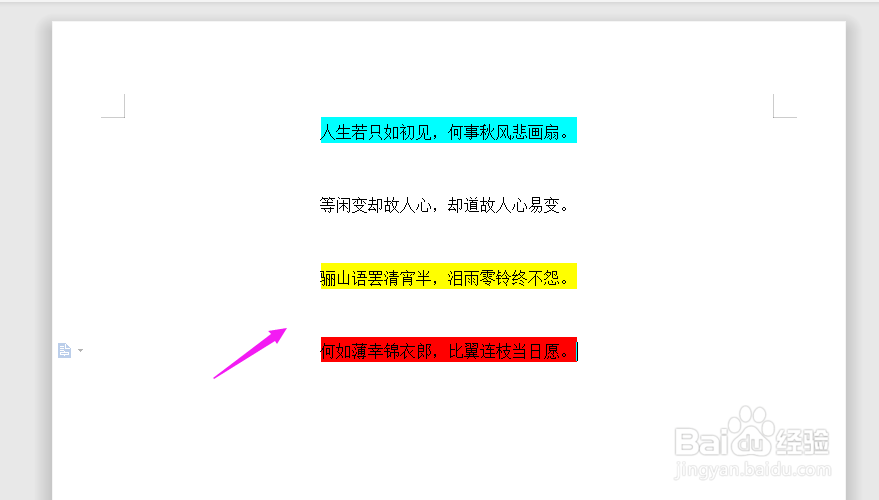879x500 pixels.
Task: Click yellow highlighted line 骊山语罢清宵半
Action: click(x=448, y=276)
